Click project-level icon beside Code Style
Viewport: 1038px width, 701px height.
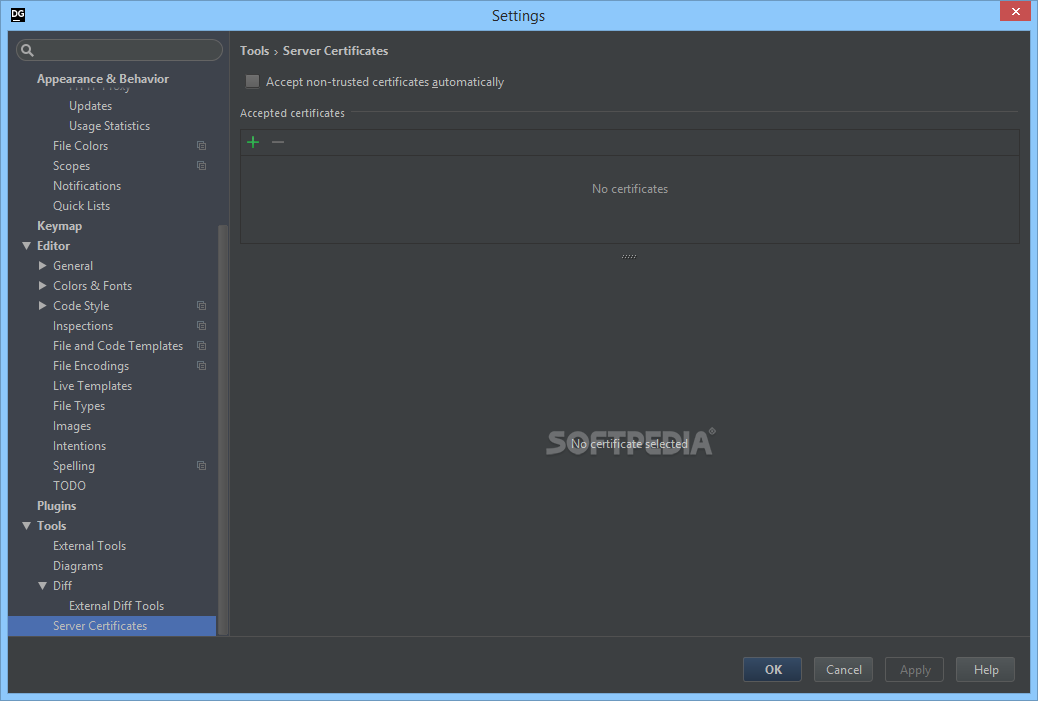(x=201, y=306)
